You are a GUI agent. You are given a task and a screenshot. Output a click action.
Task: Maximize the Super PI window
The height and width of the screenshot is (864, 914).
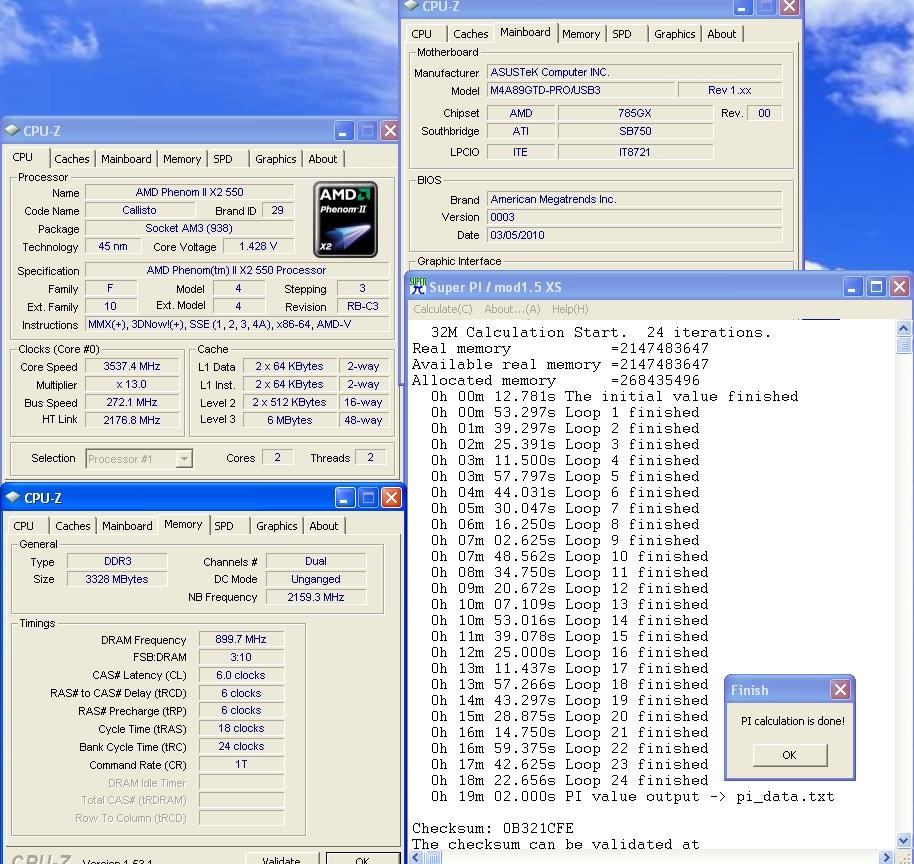(x=875, y=287)
